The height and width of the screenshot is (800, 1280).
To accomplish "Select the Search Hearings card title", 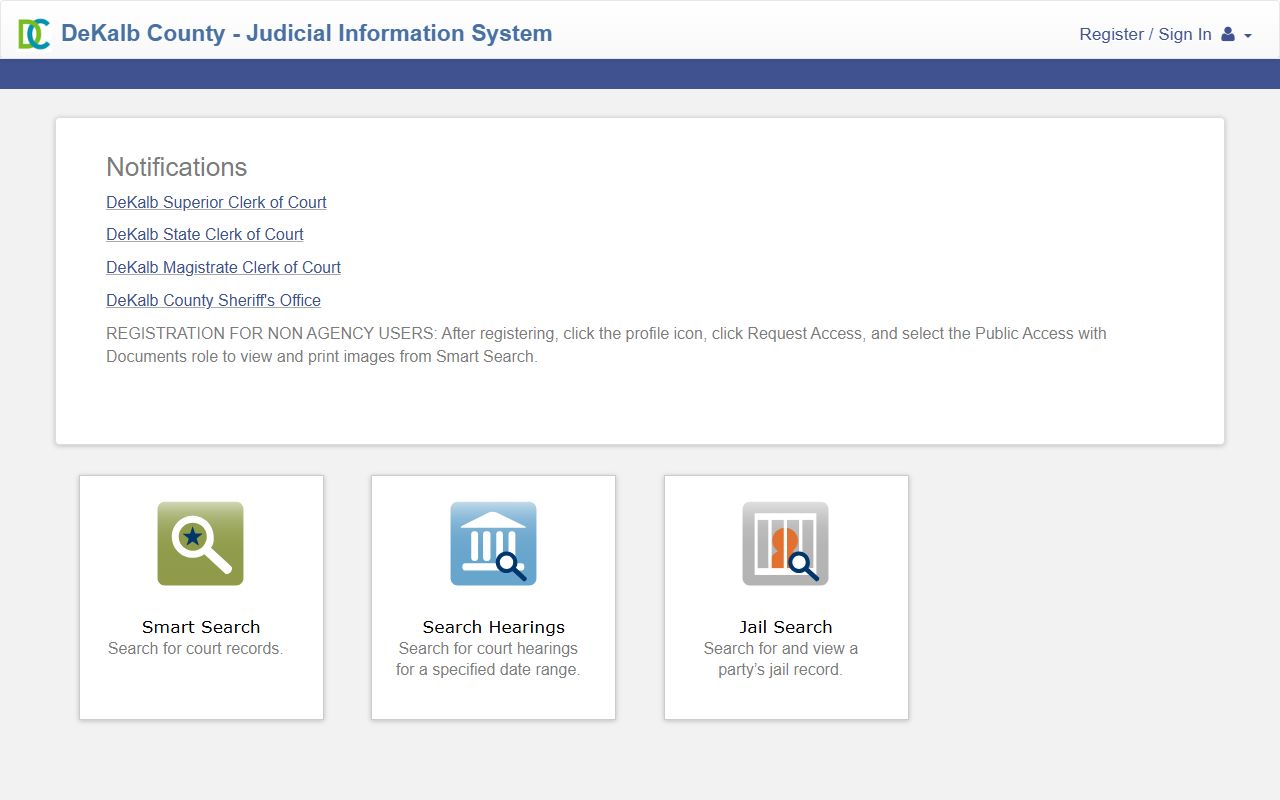I will pos(494,627).
